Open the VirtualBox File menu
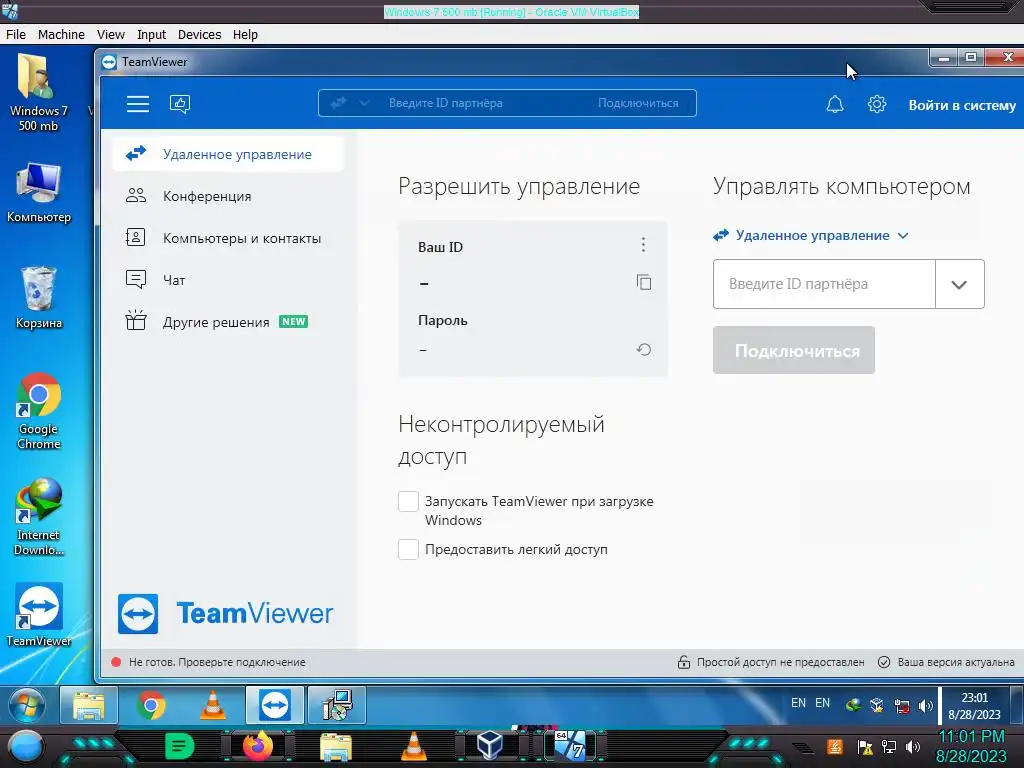Viewport: 1024px width, 768px height. click(x=16, y=35)
